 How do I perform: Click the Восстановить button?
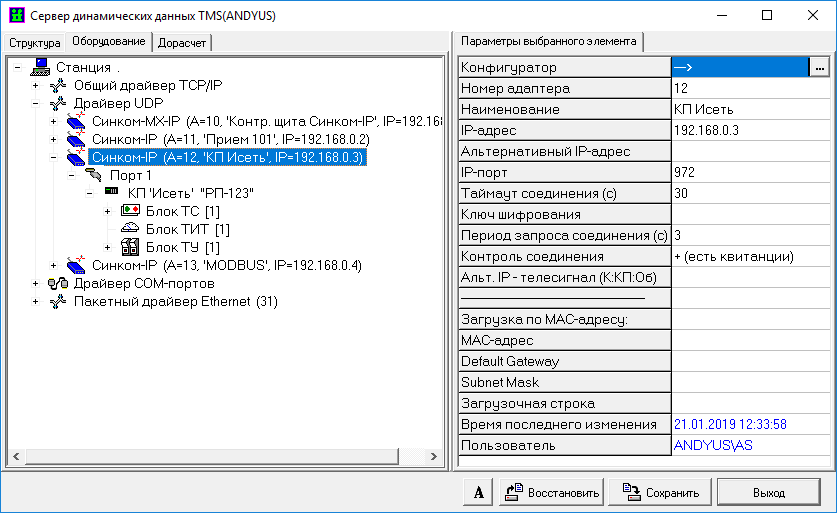[551, 492]
